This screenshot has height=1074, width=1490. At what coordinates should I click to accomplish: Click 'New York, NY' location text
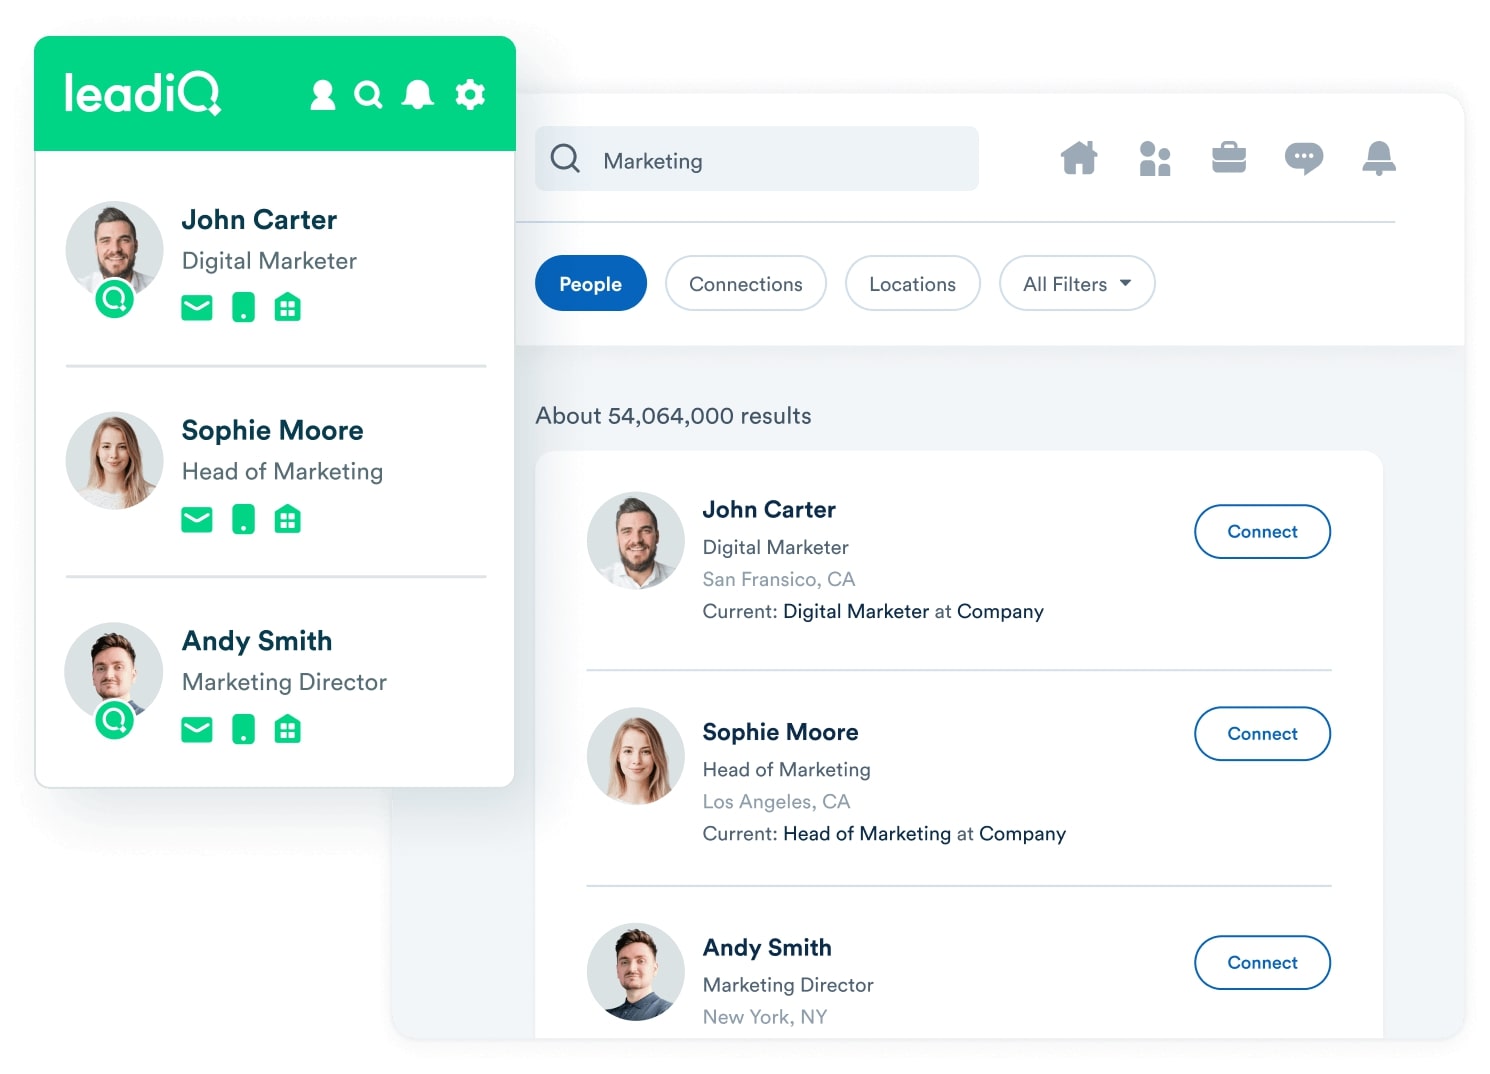(x=765, y=1016)
